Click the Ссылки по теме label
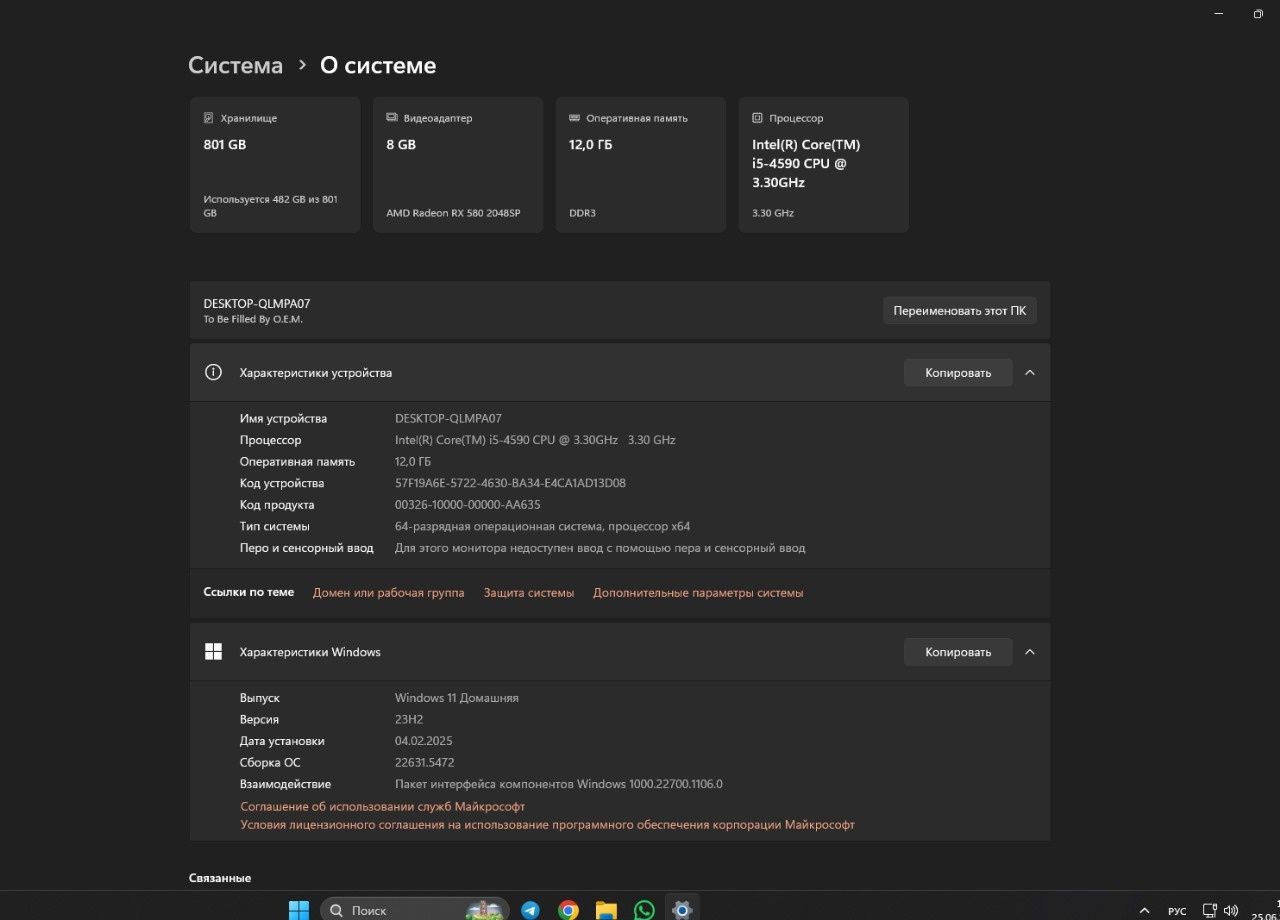 click(249, 592)
